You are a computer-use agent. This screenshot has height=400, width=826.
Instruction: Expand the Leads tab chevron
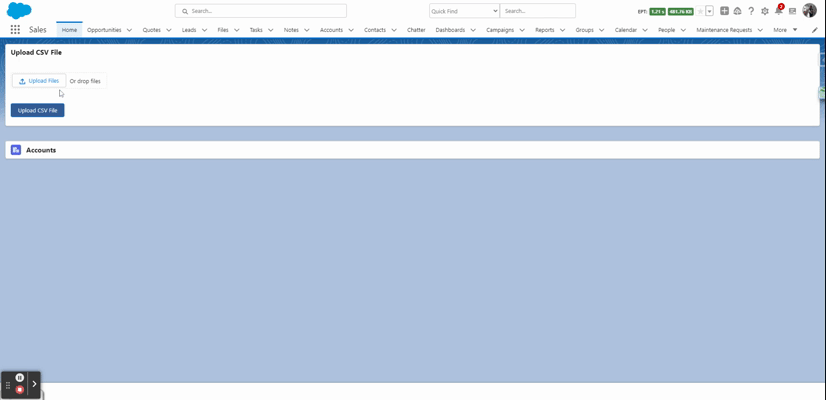point(204,30)
